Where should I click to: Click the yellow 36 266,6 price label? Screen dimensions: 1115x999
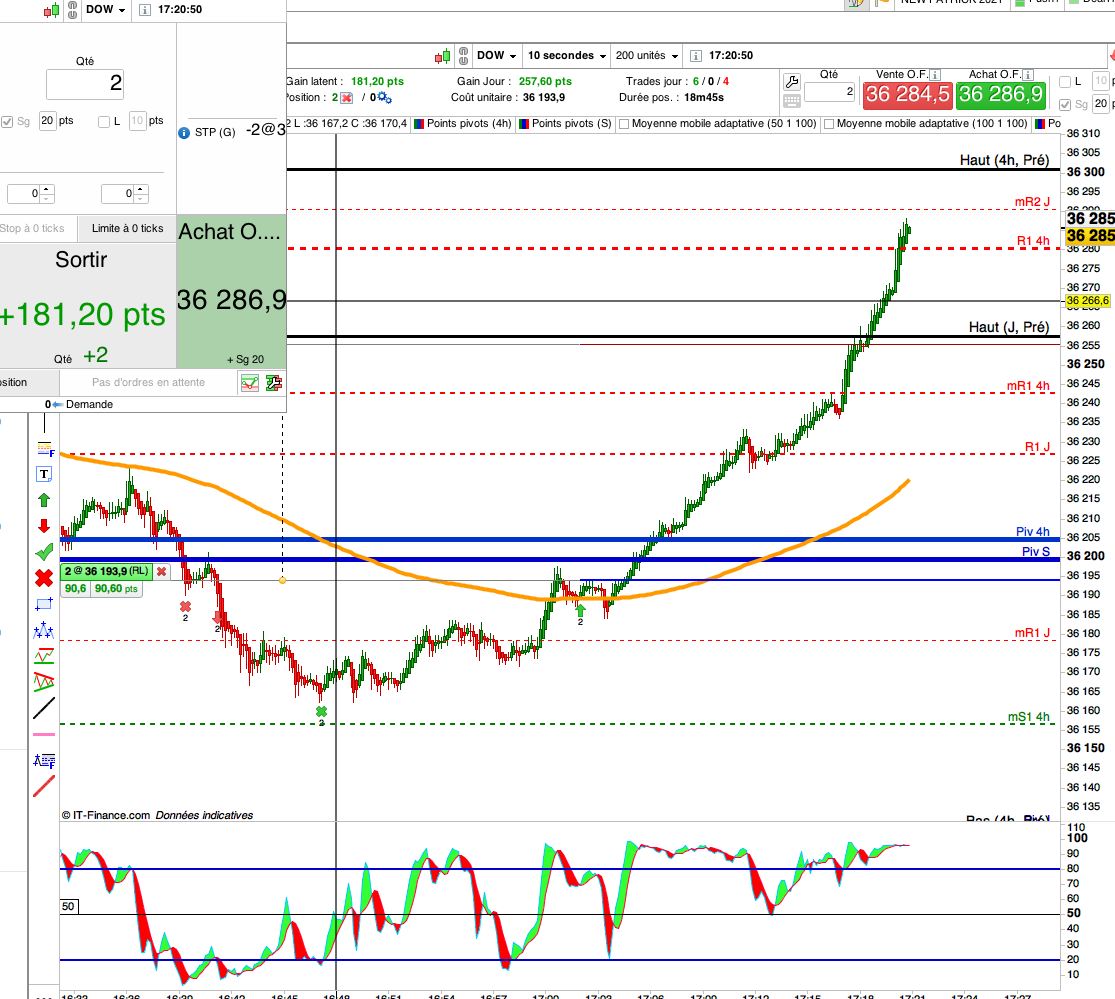(1087, 301)
